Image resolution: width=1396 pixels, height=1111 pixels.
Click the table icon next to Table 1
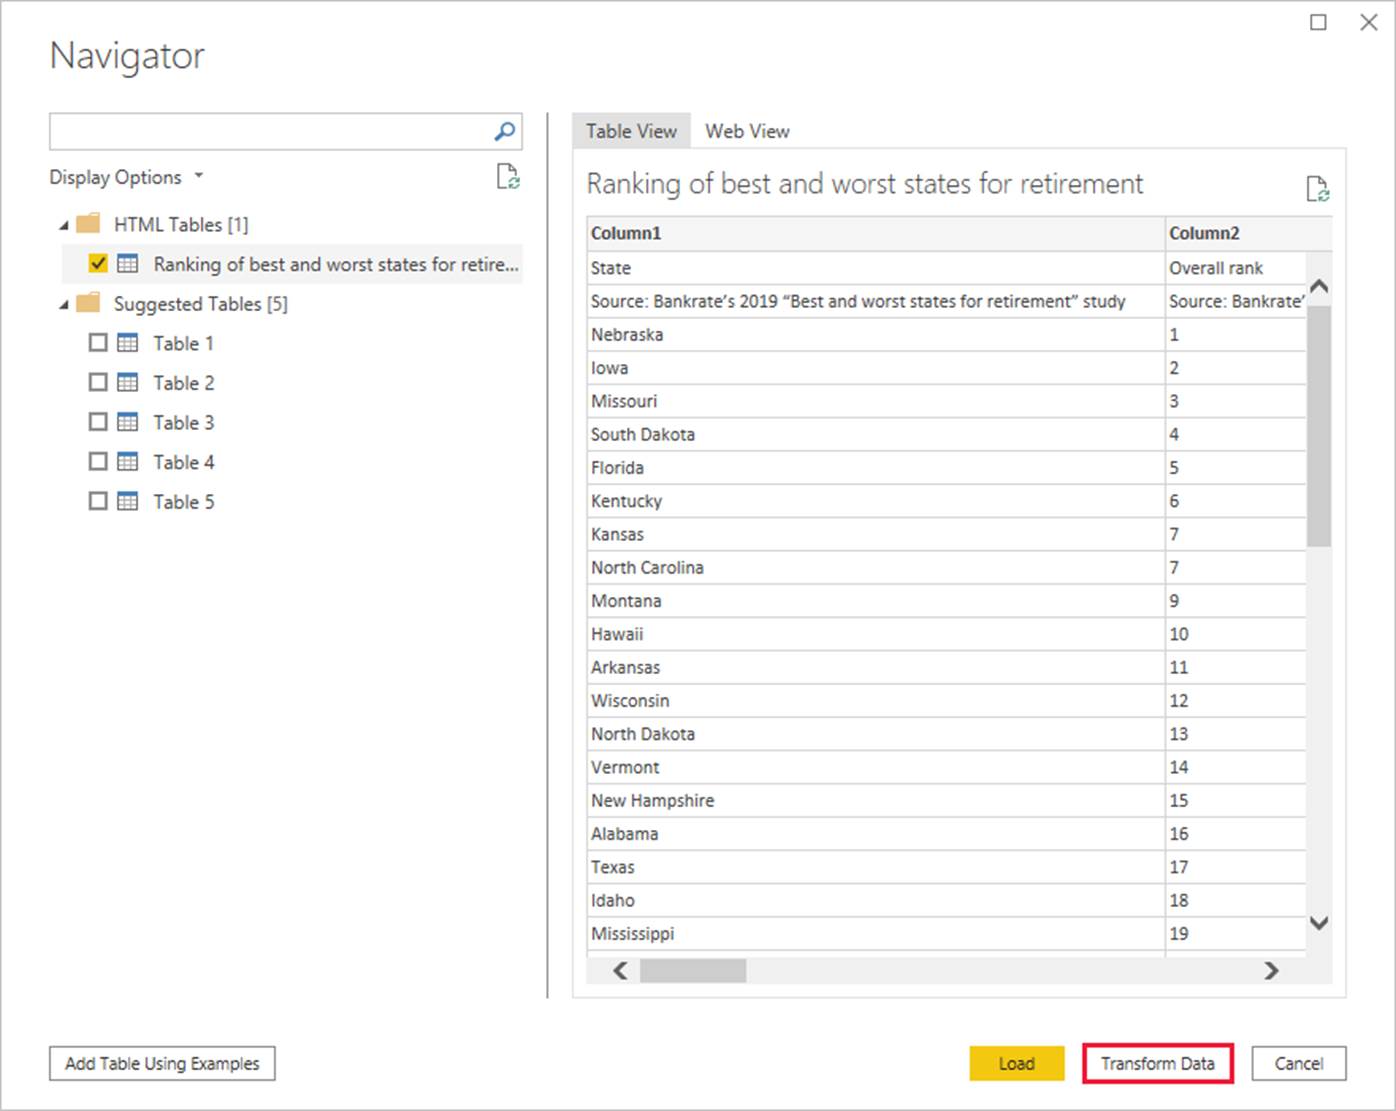click(128, 343)
